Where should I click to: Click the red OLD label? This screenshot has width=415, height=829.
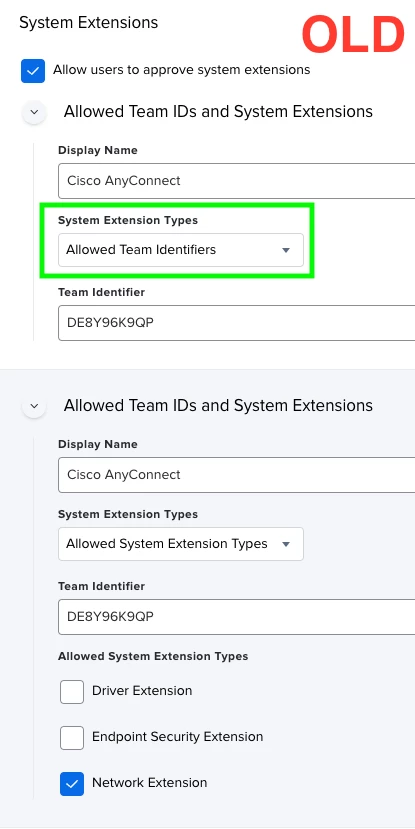353,33
